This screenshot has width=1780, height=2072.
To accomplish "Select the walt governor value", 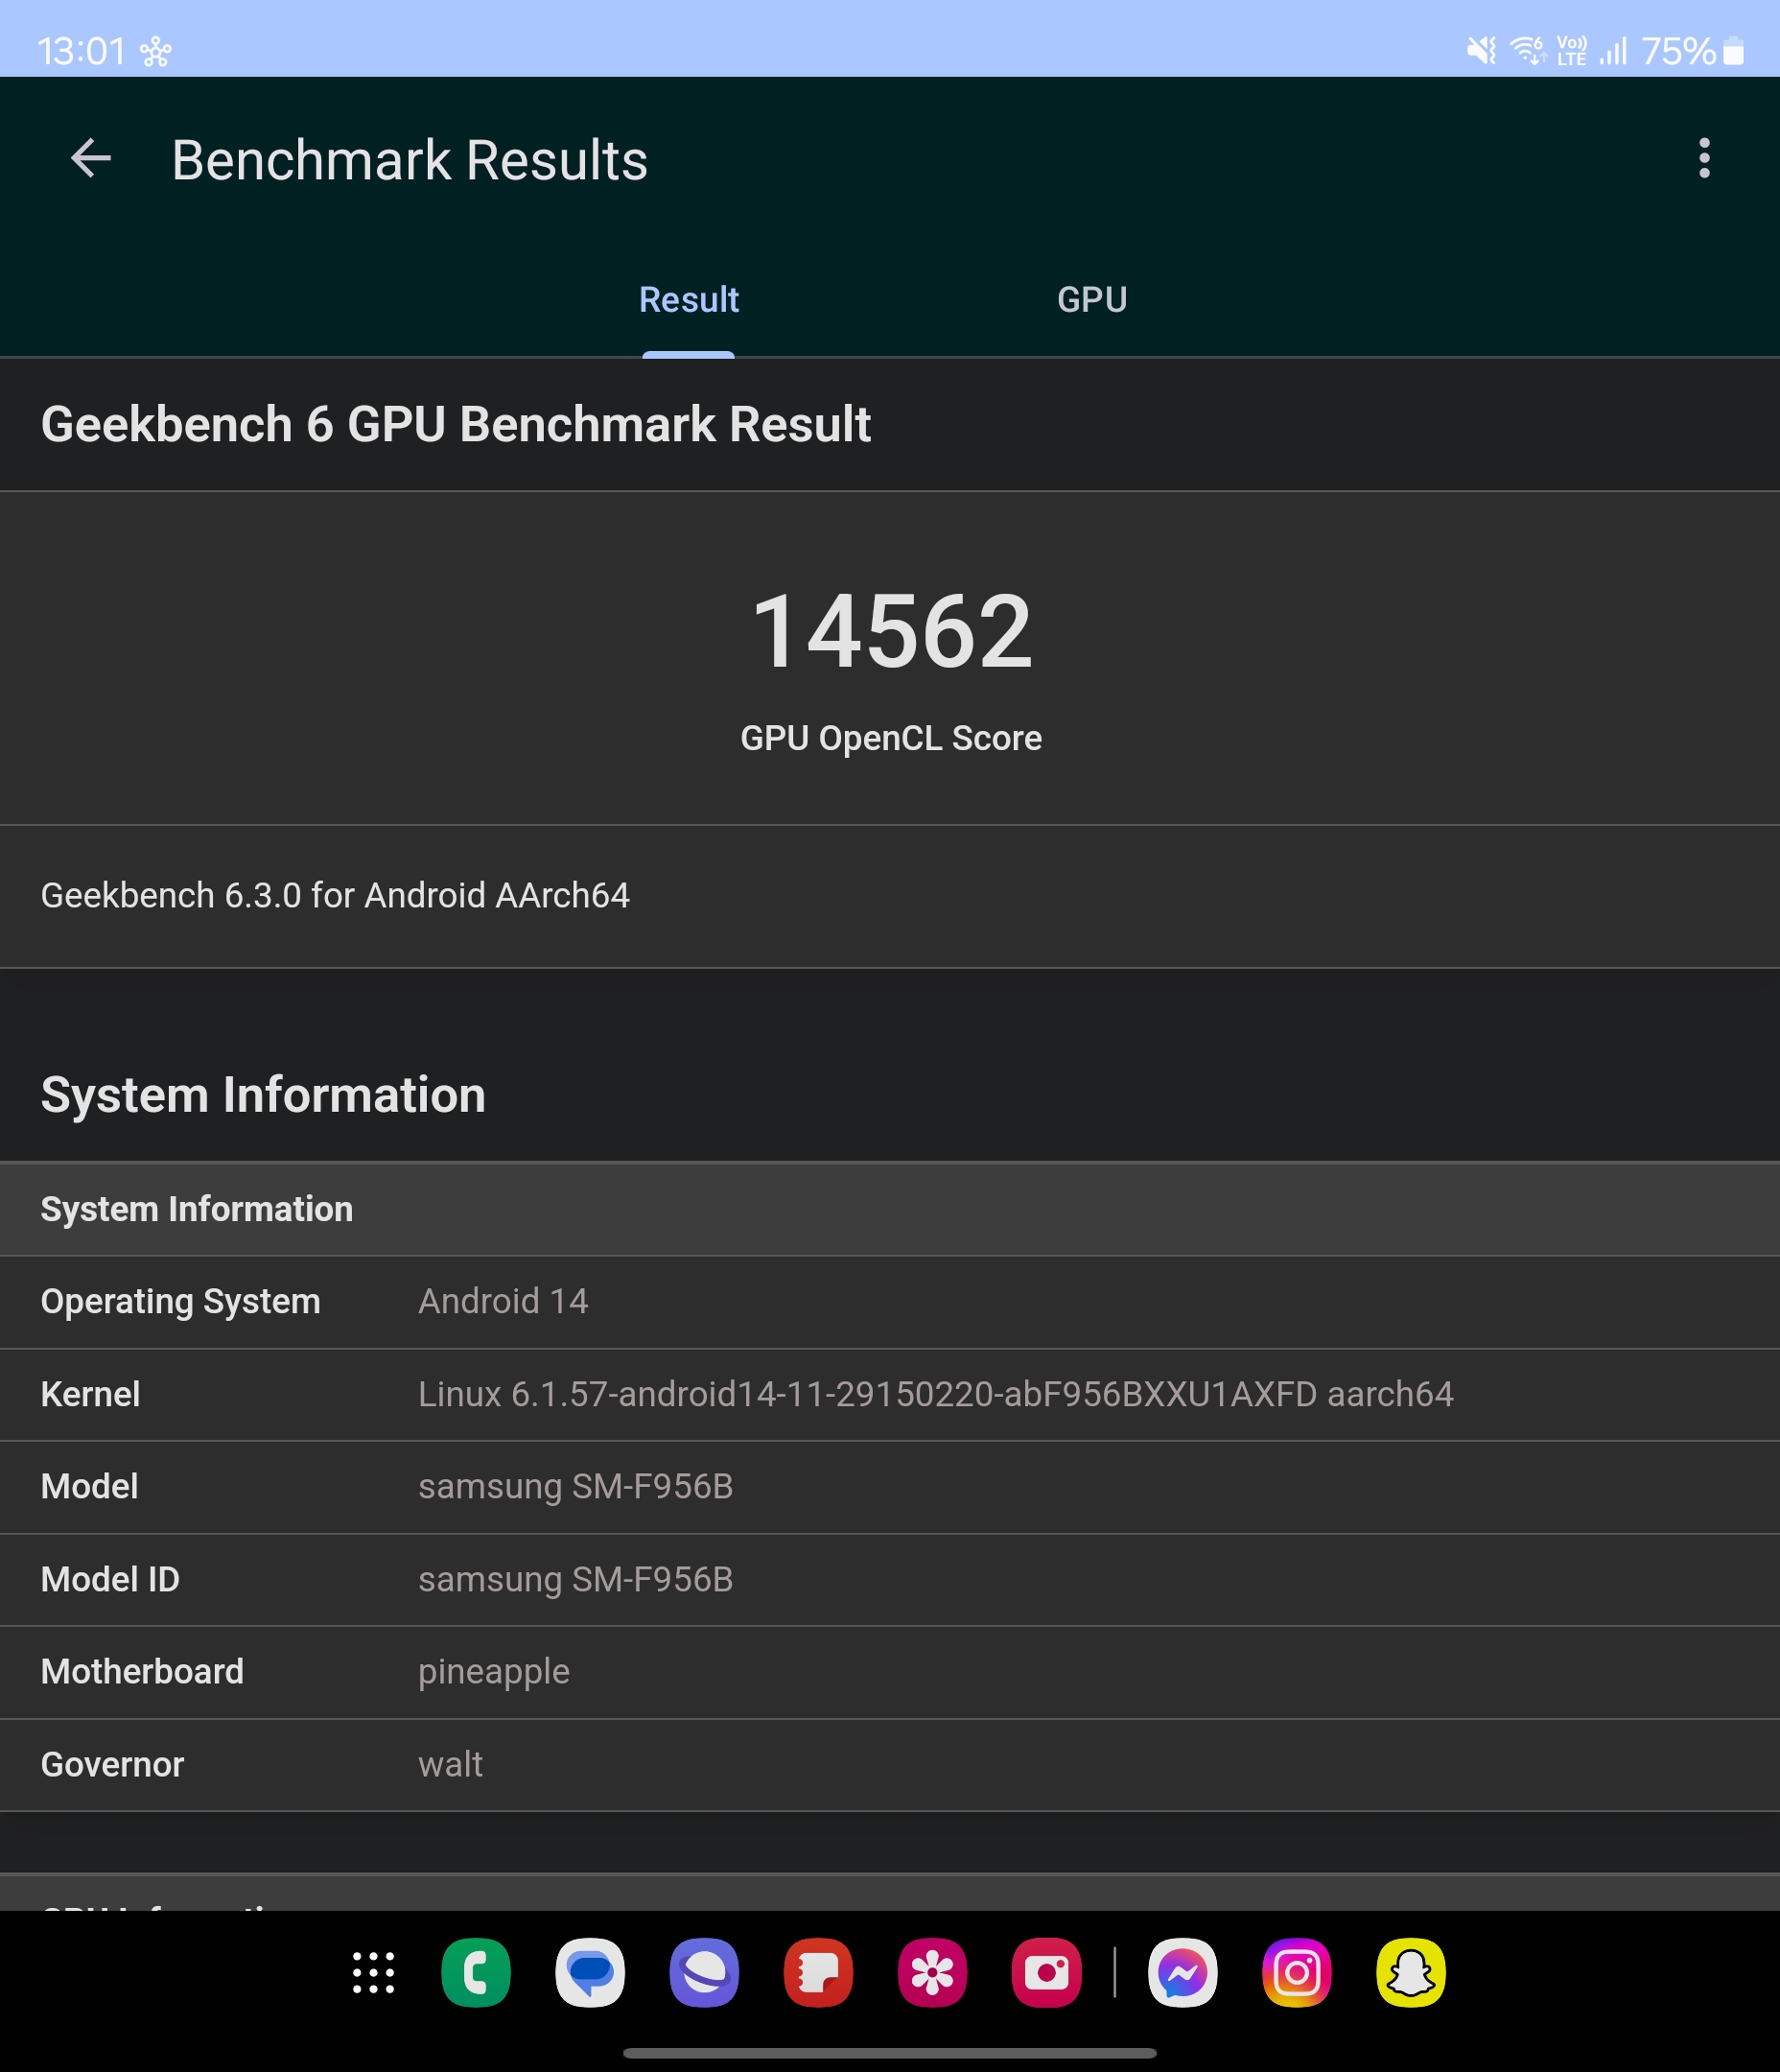I will pos(451,1765).
